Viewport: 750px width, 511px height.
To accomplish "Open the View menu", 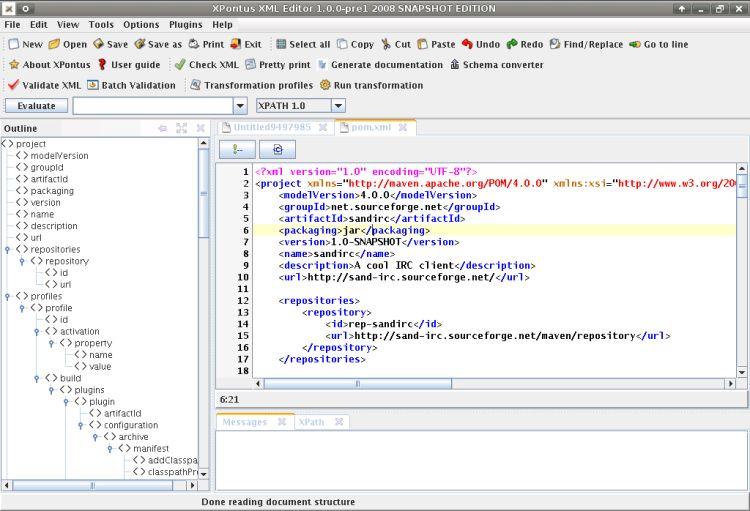I will point(68,24).
